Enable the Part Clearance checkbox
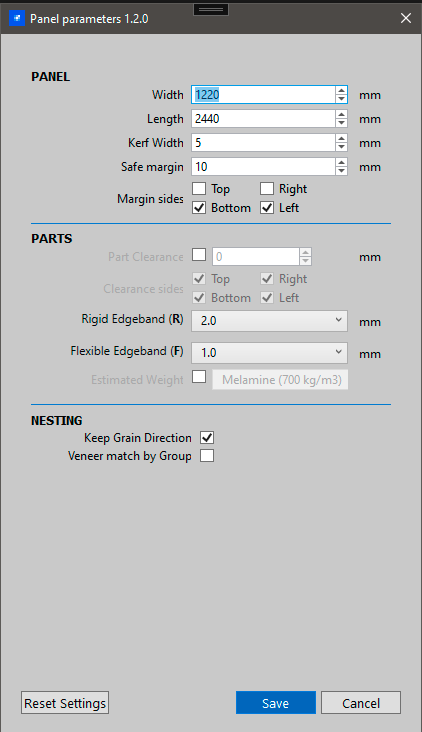The width and height of the screenshot is (422, 732). click(x=199, y=255)
